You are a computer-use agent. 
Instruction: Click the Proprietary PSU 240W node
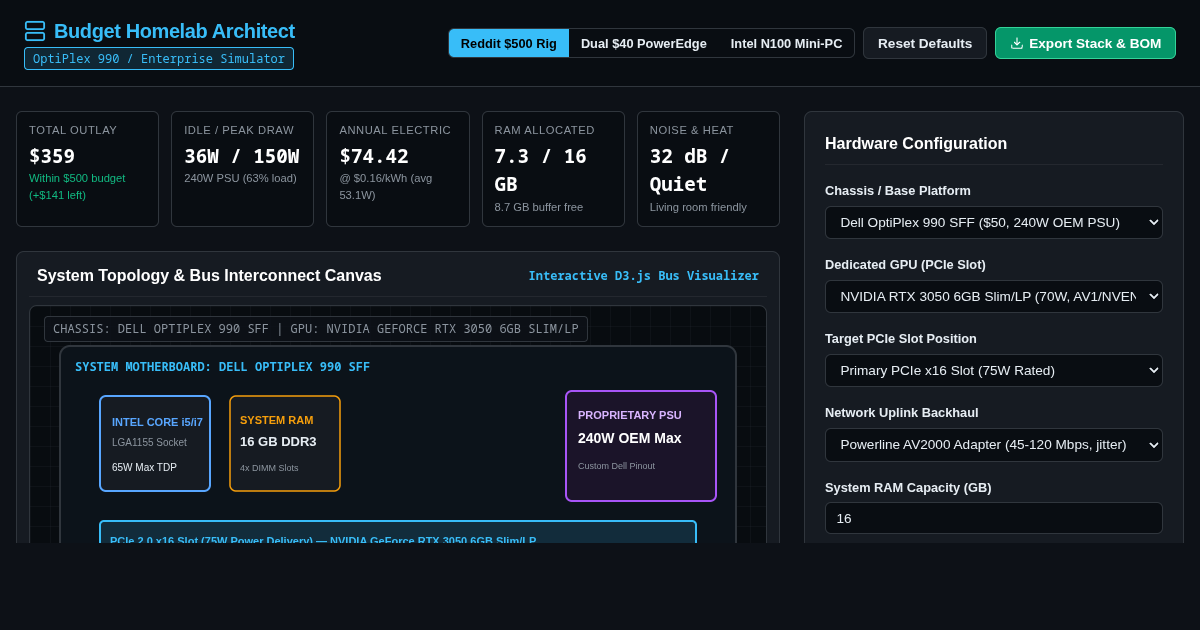click(641, 445)
